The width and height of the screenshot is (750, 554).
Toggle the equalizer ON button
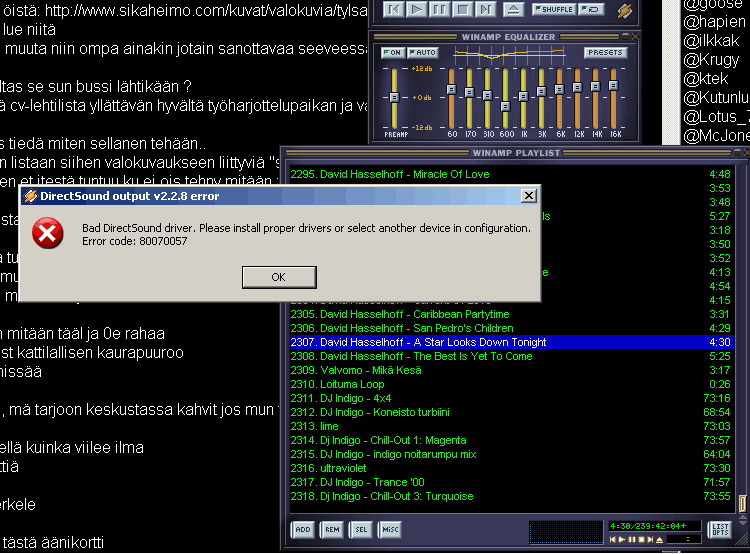393,53
